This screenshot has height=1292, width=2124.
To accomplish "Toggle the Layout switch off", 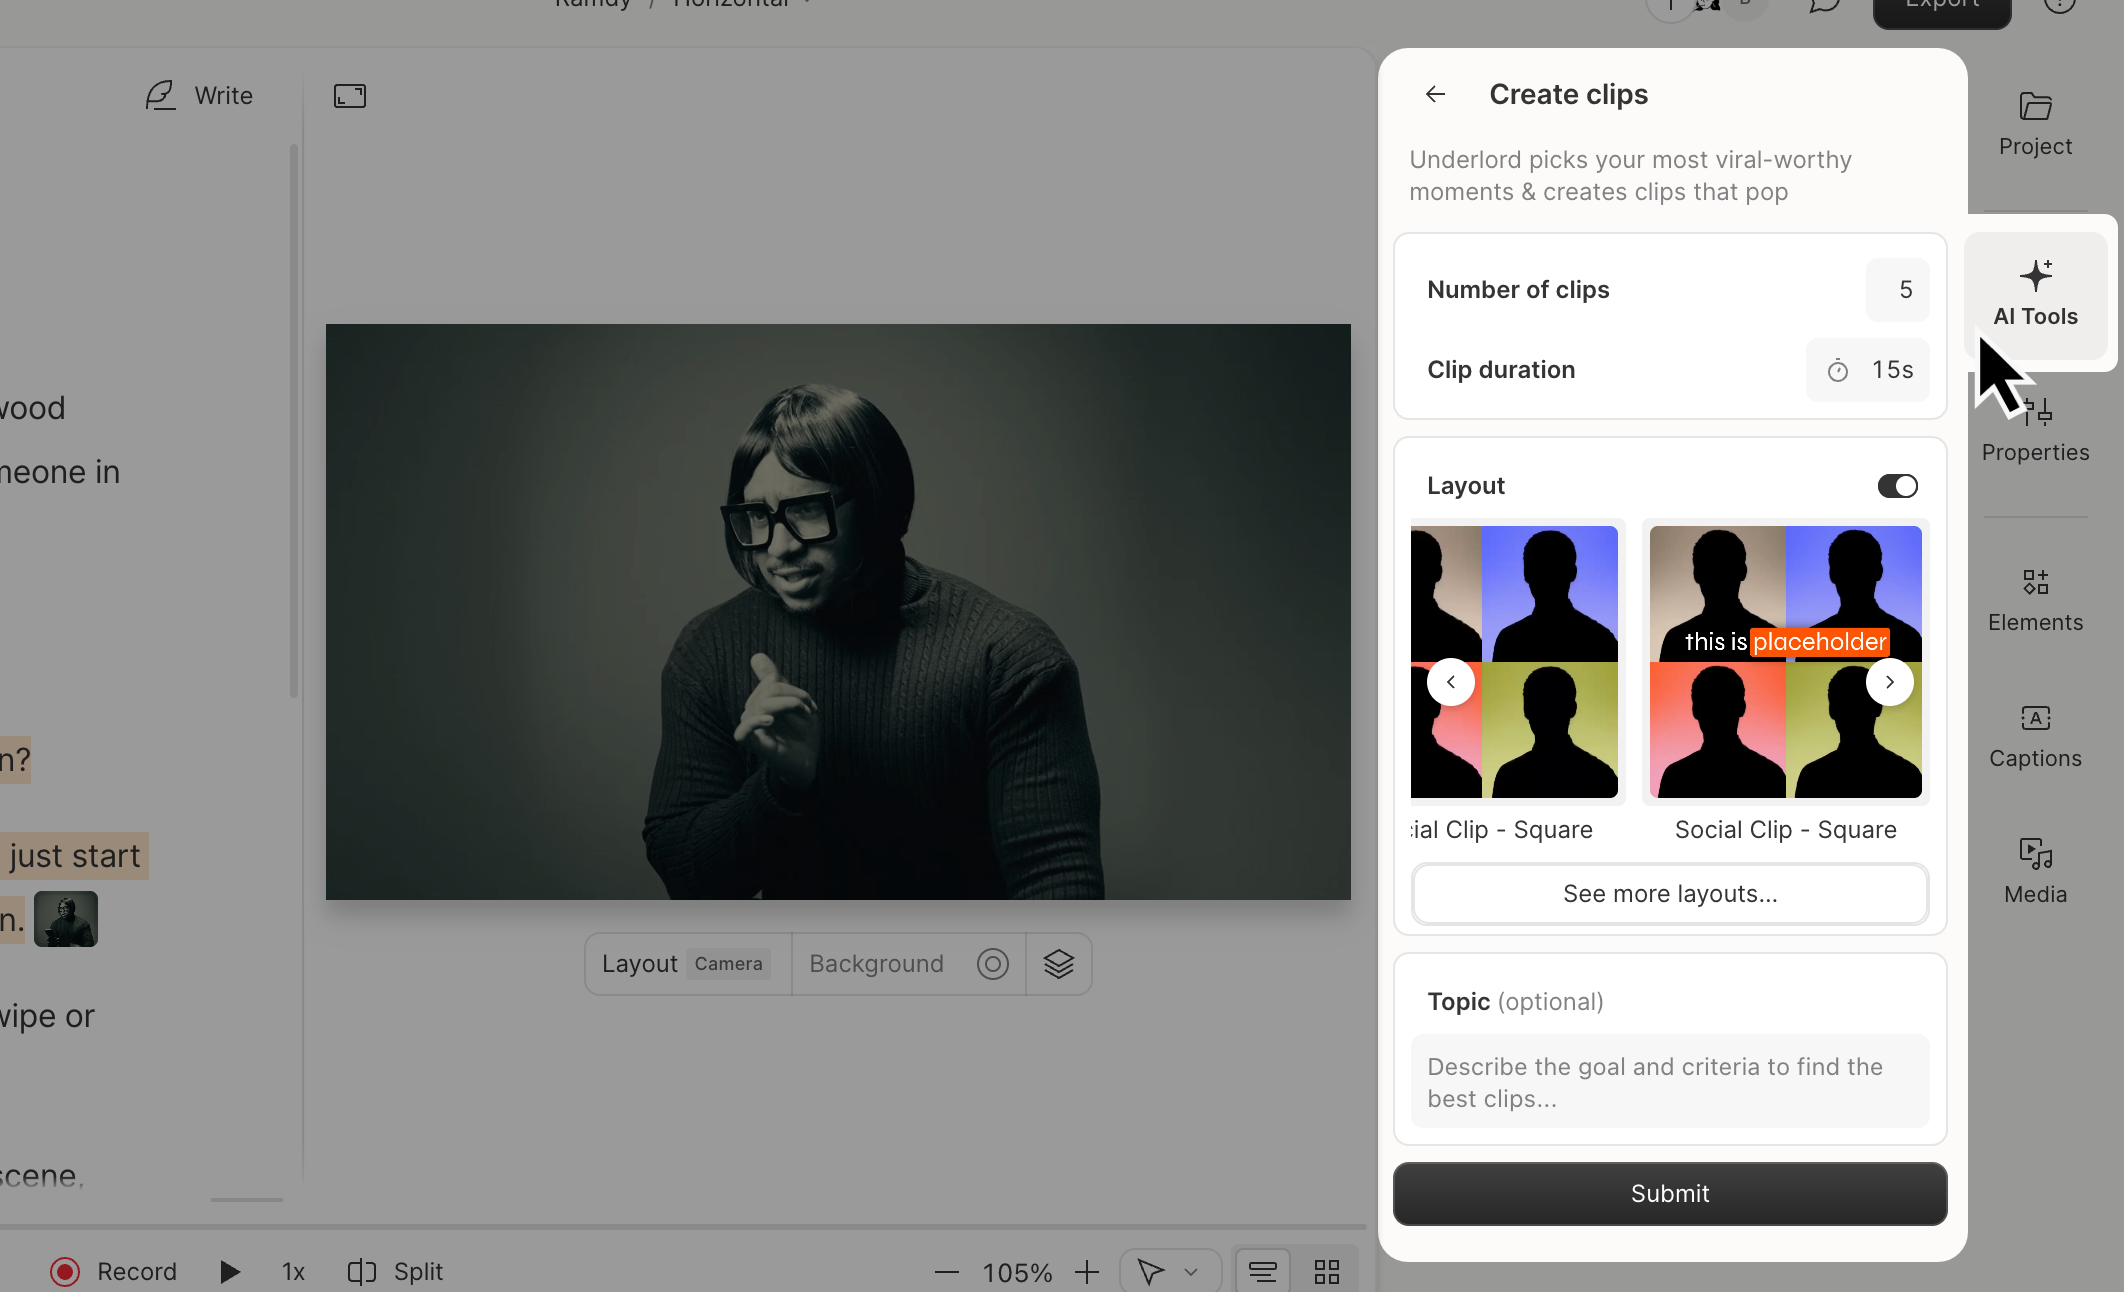I will (1896, 486).
